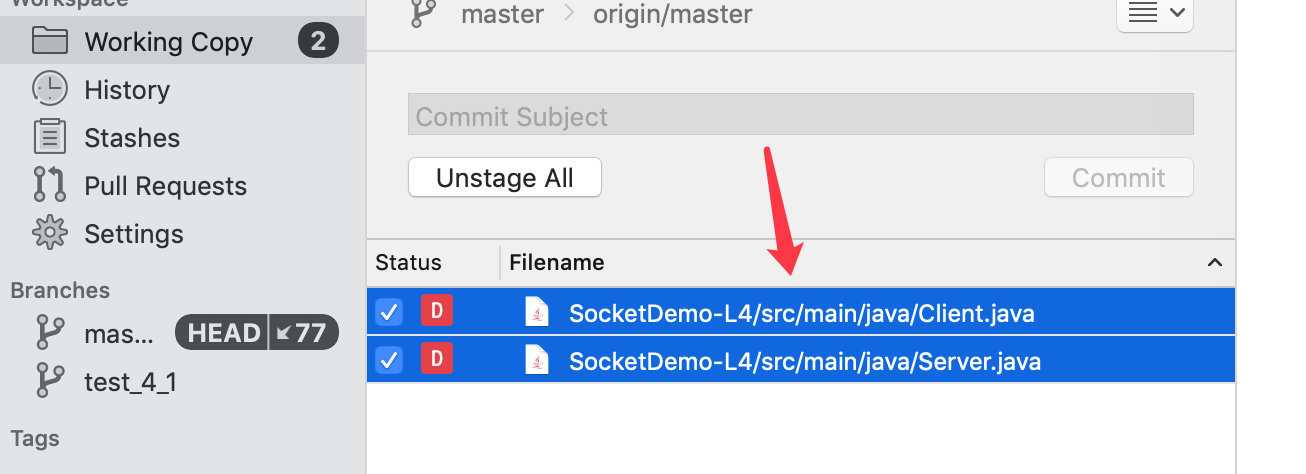Viewport: 1306px width, 474px height.
Task: Click the History clock icon
Action: (x=49, y=89)
